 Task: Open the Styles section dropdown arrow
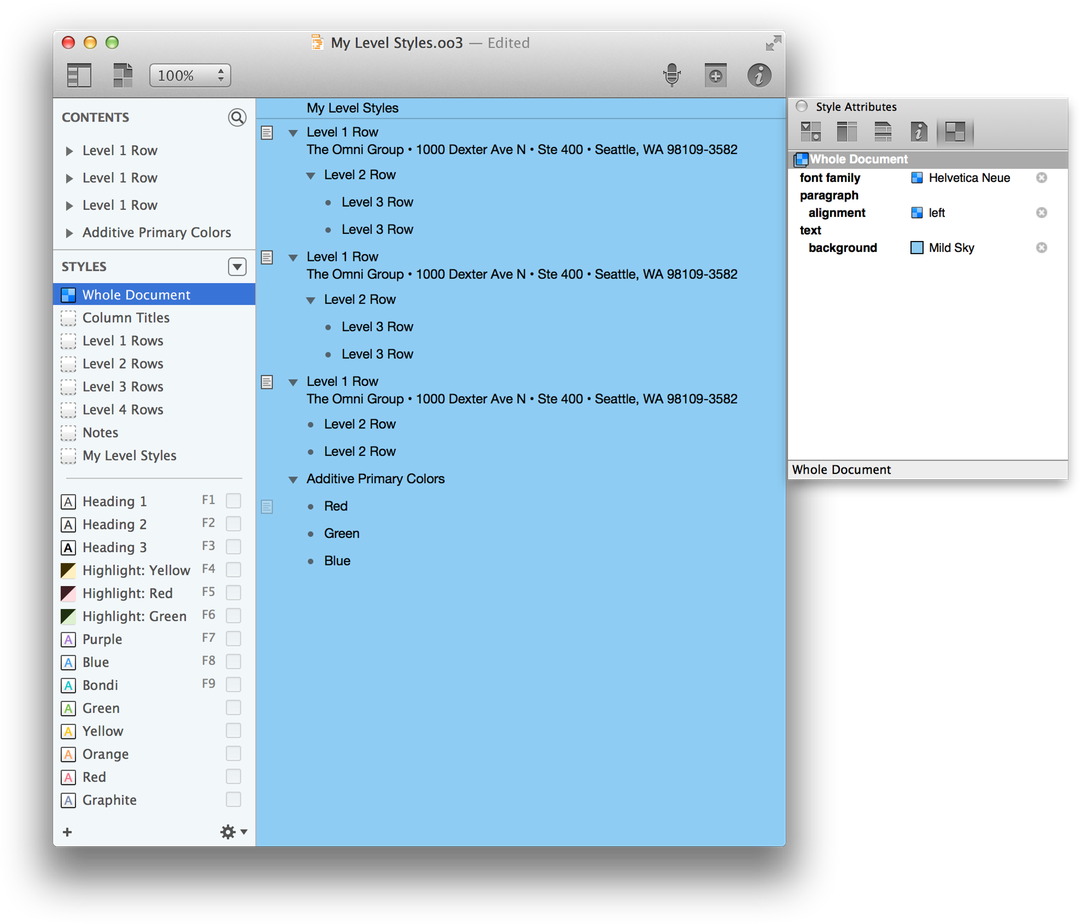[237, 266]
